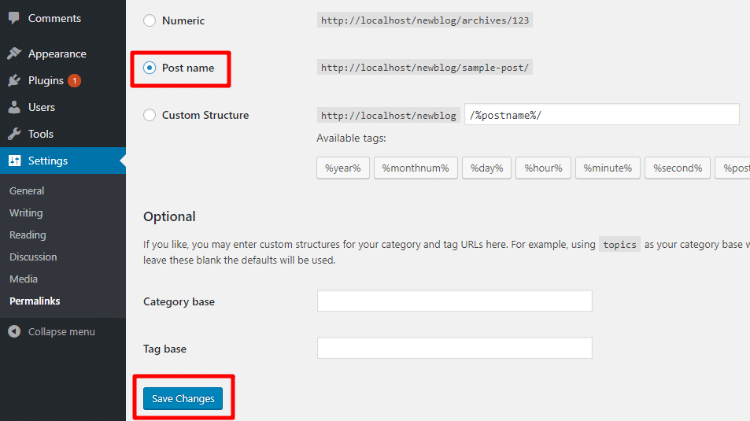
Task: Open the Media settings submenu item
Action: pyautogui.click(x=23, y=279)
